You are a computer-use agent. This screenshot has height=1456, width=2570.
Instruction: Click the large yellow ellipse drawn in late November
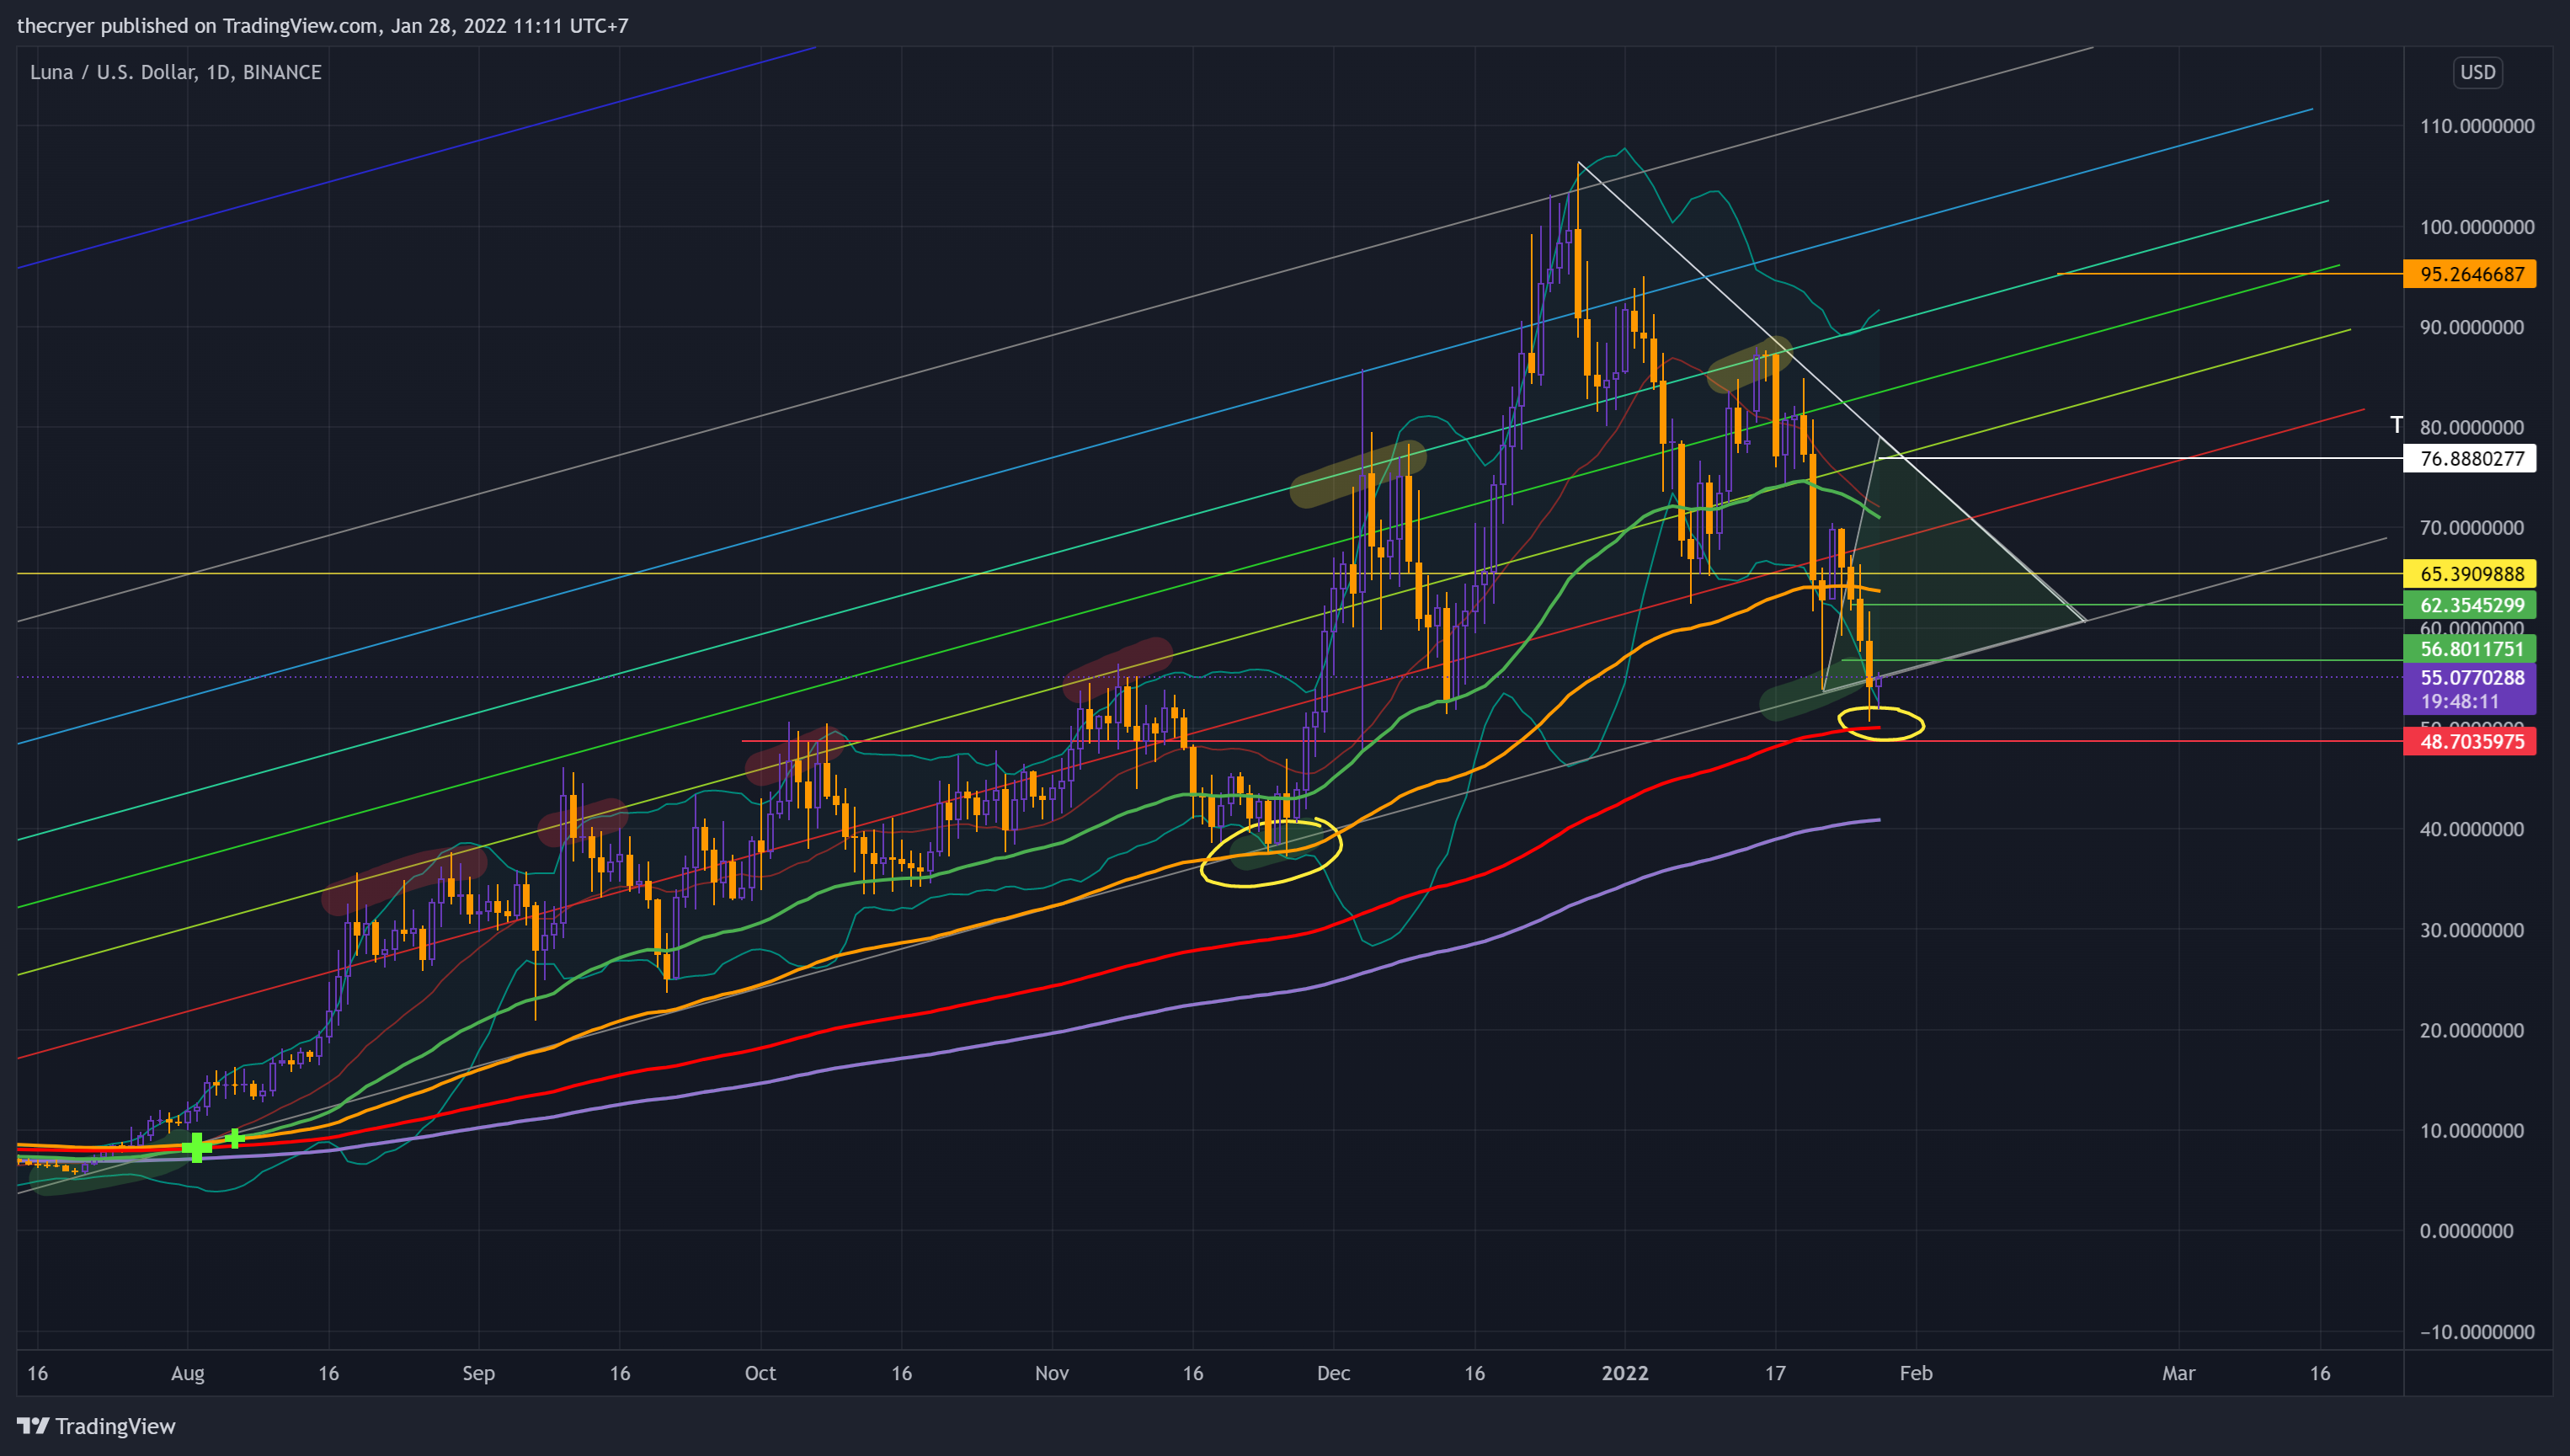(x=1270, y=853)
